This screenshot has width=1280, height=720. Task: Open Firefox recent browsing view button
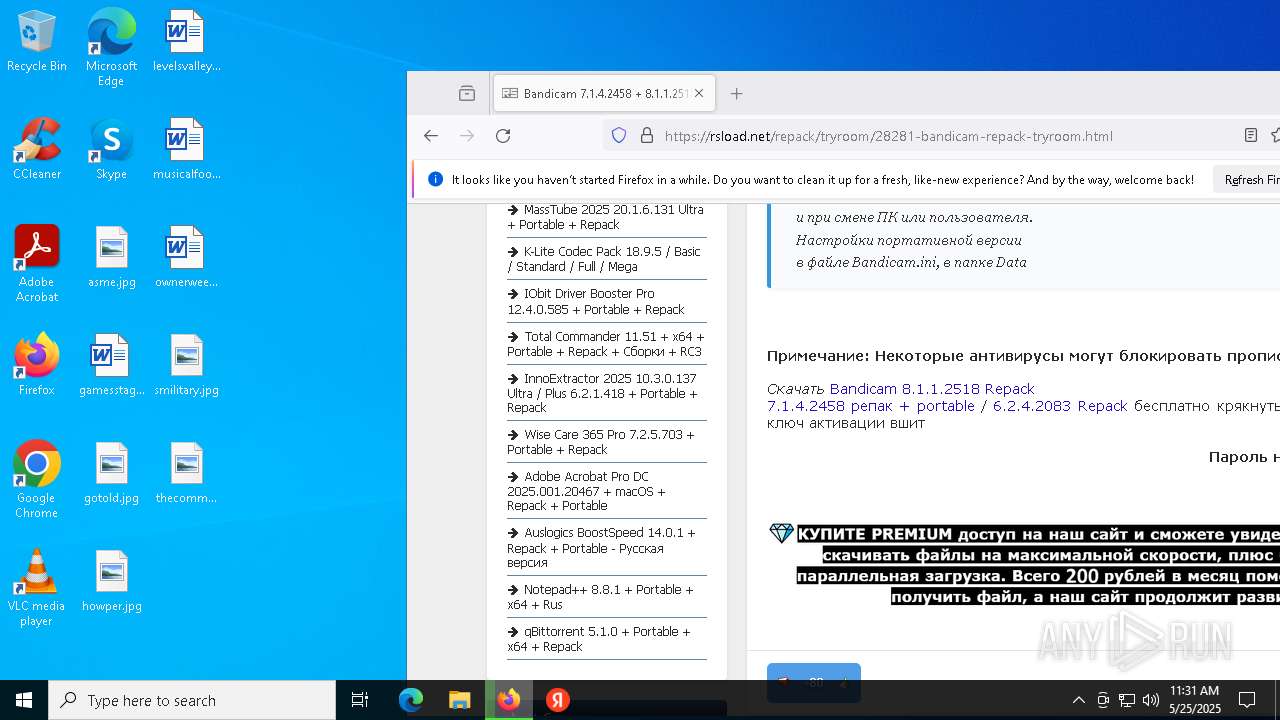click(x=467, y=93)
